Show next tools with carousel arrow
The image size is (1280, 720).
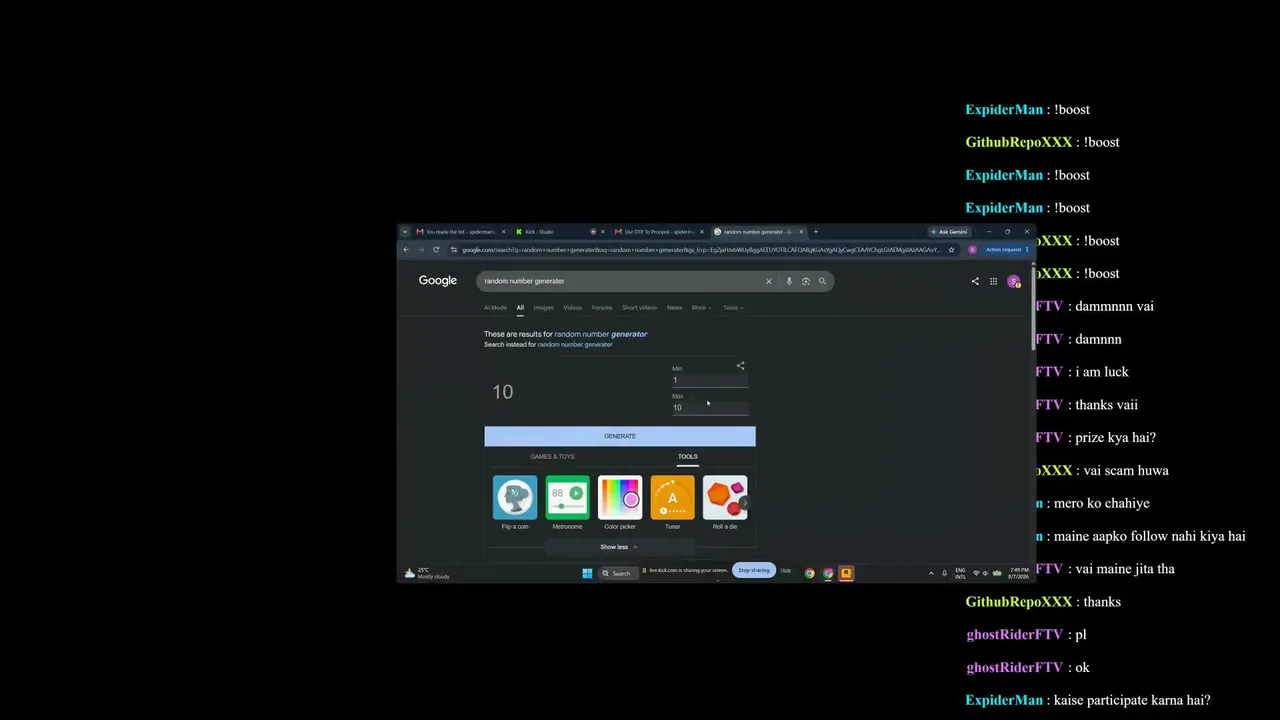[x=744, y=503]
